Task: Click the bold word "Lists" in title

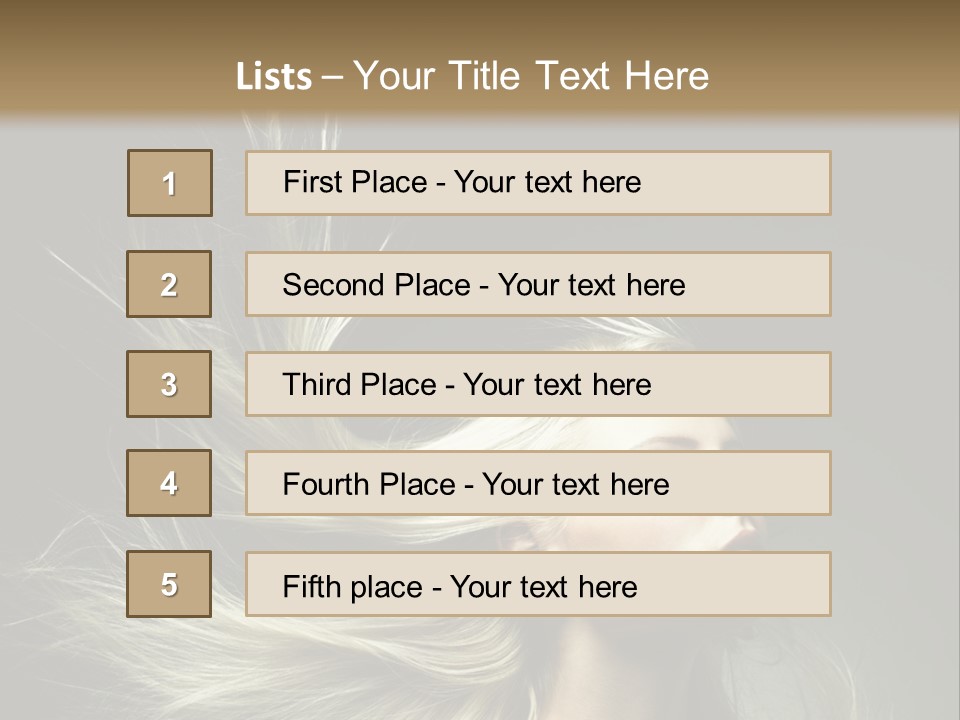Action: [274, 77]
